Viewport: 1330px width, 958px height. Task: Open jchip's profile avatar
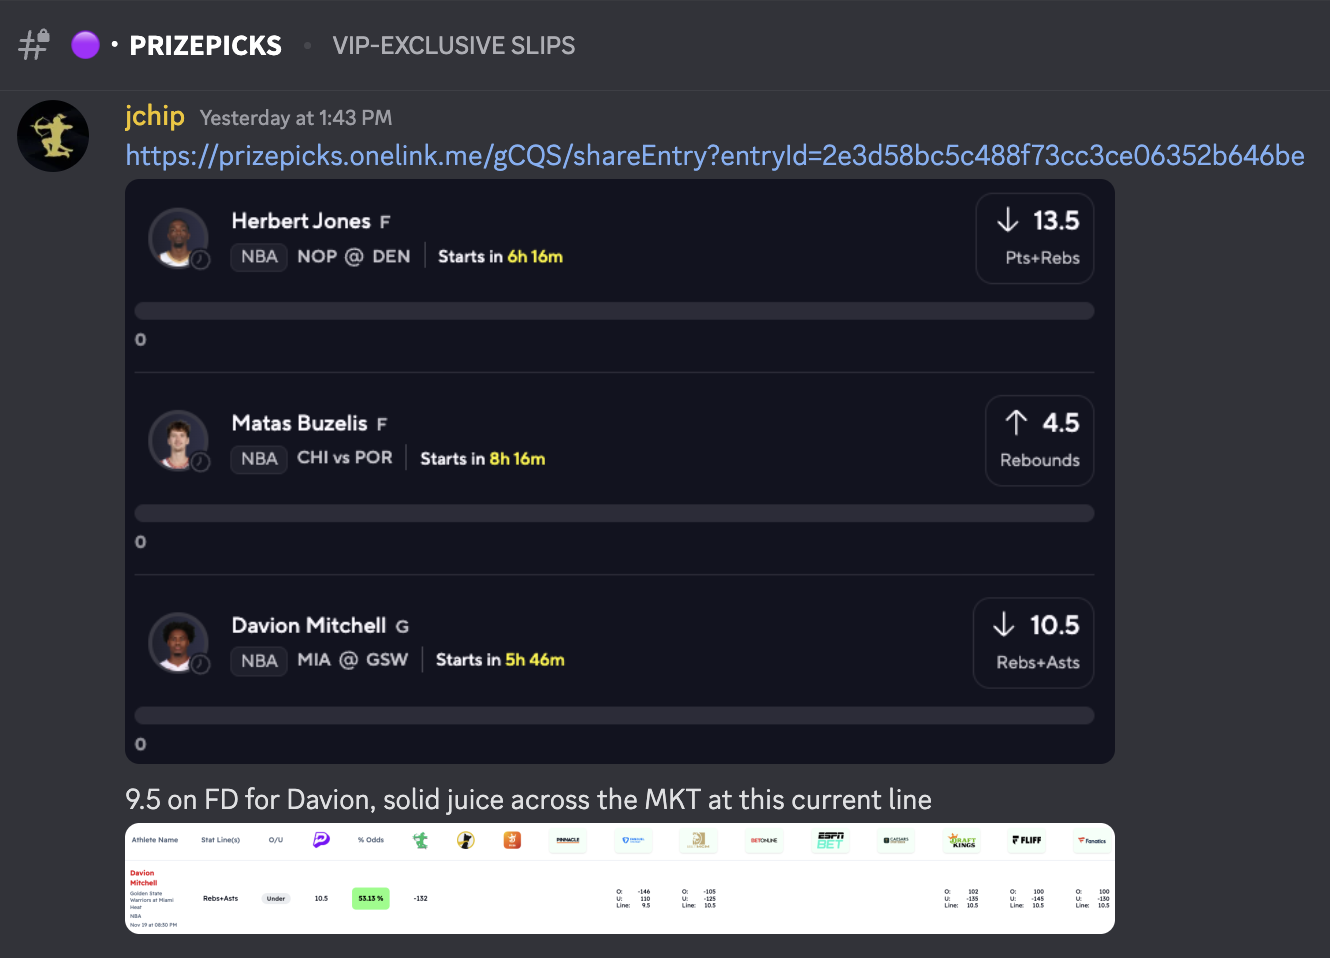[x=53, y=136]
